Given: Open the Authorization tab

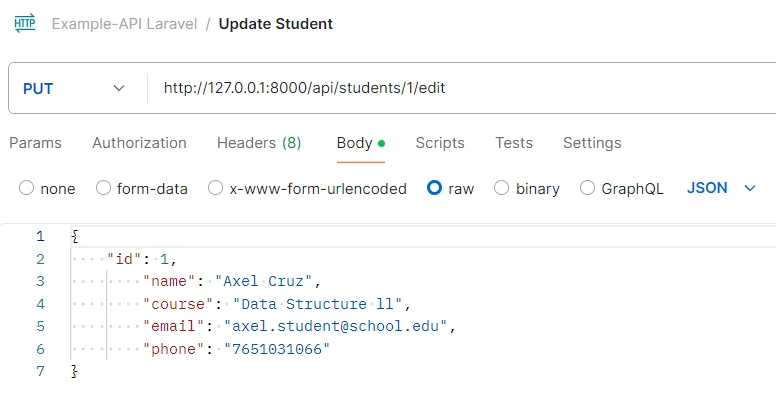Looking at the screenshot, I should (139, 143).
